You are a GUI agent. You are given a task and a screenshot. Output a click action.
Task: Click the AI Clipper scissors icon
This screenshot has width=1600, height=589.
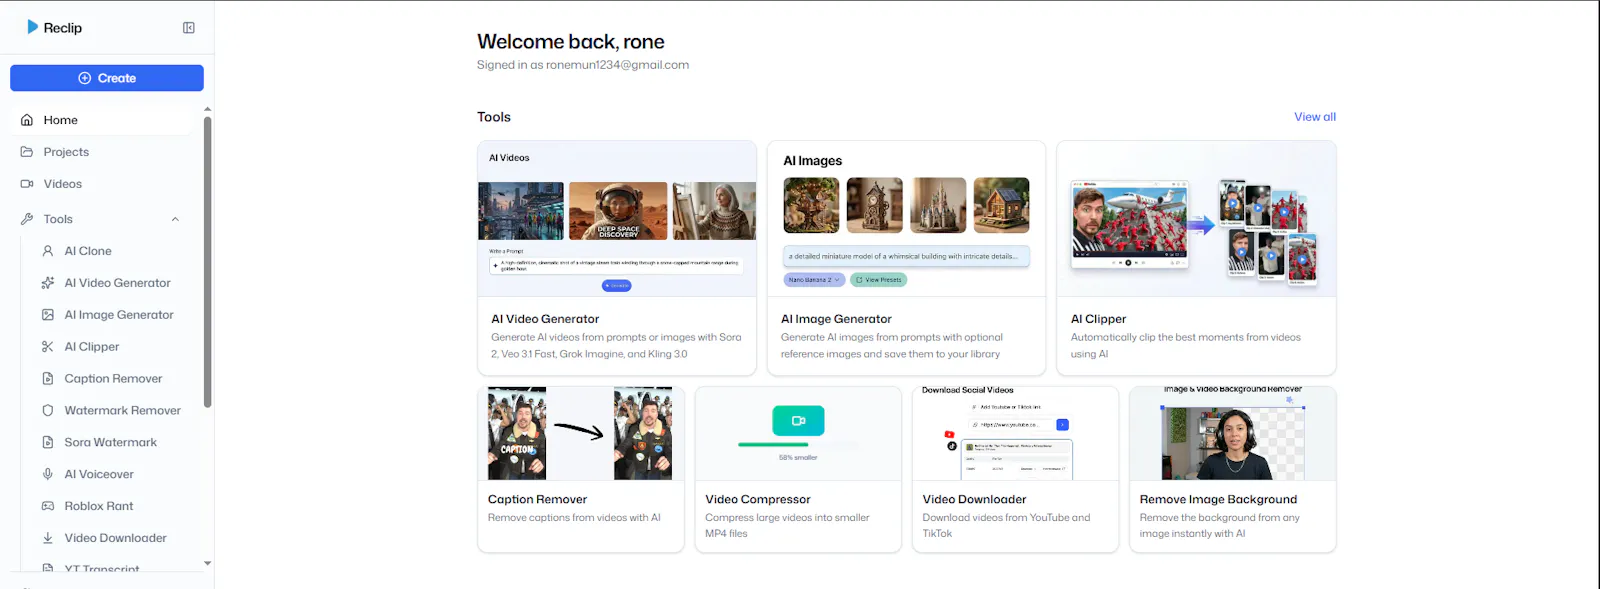48,347
